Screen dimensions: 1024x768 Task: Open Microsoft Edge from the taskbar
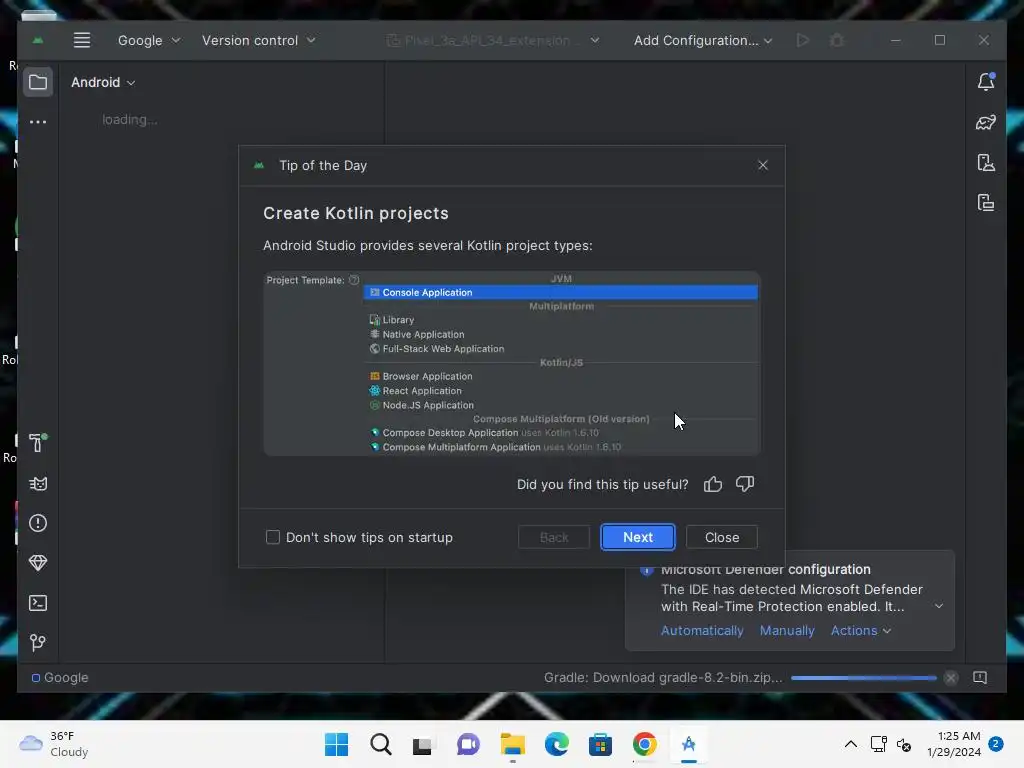556,744
